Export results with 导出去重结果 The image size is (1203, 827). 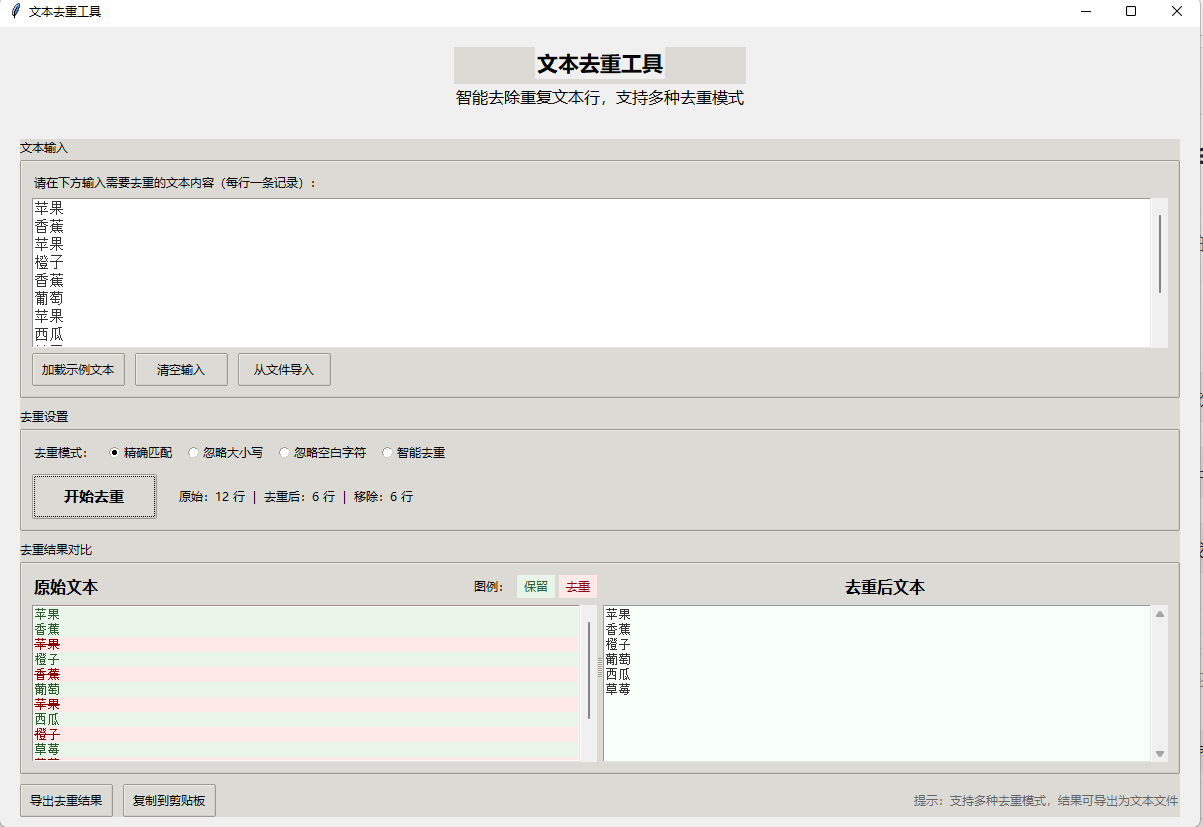click(66, 800)
